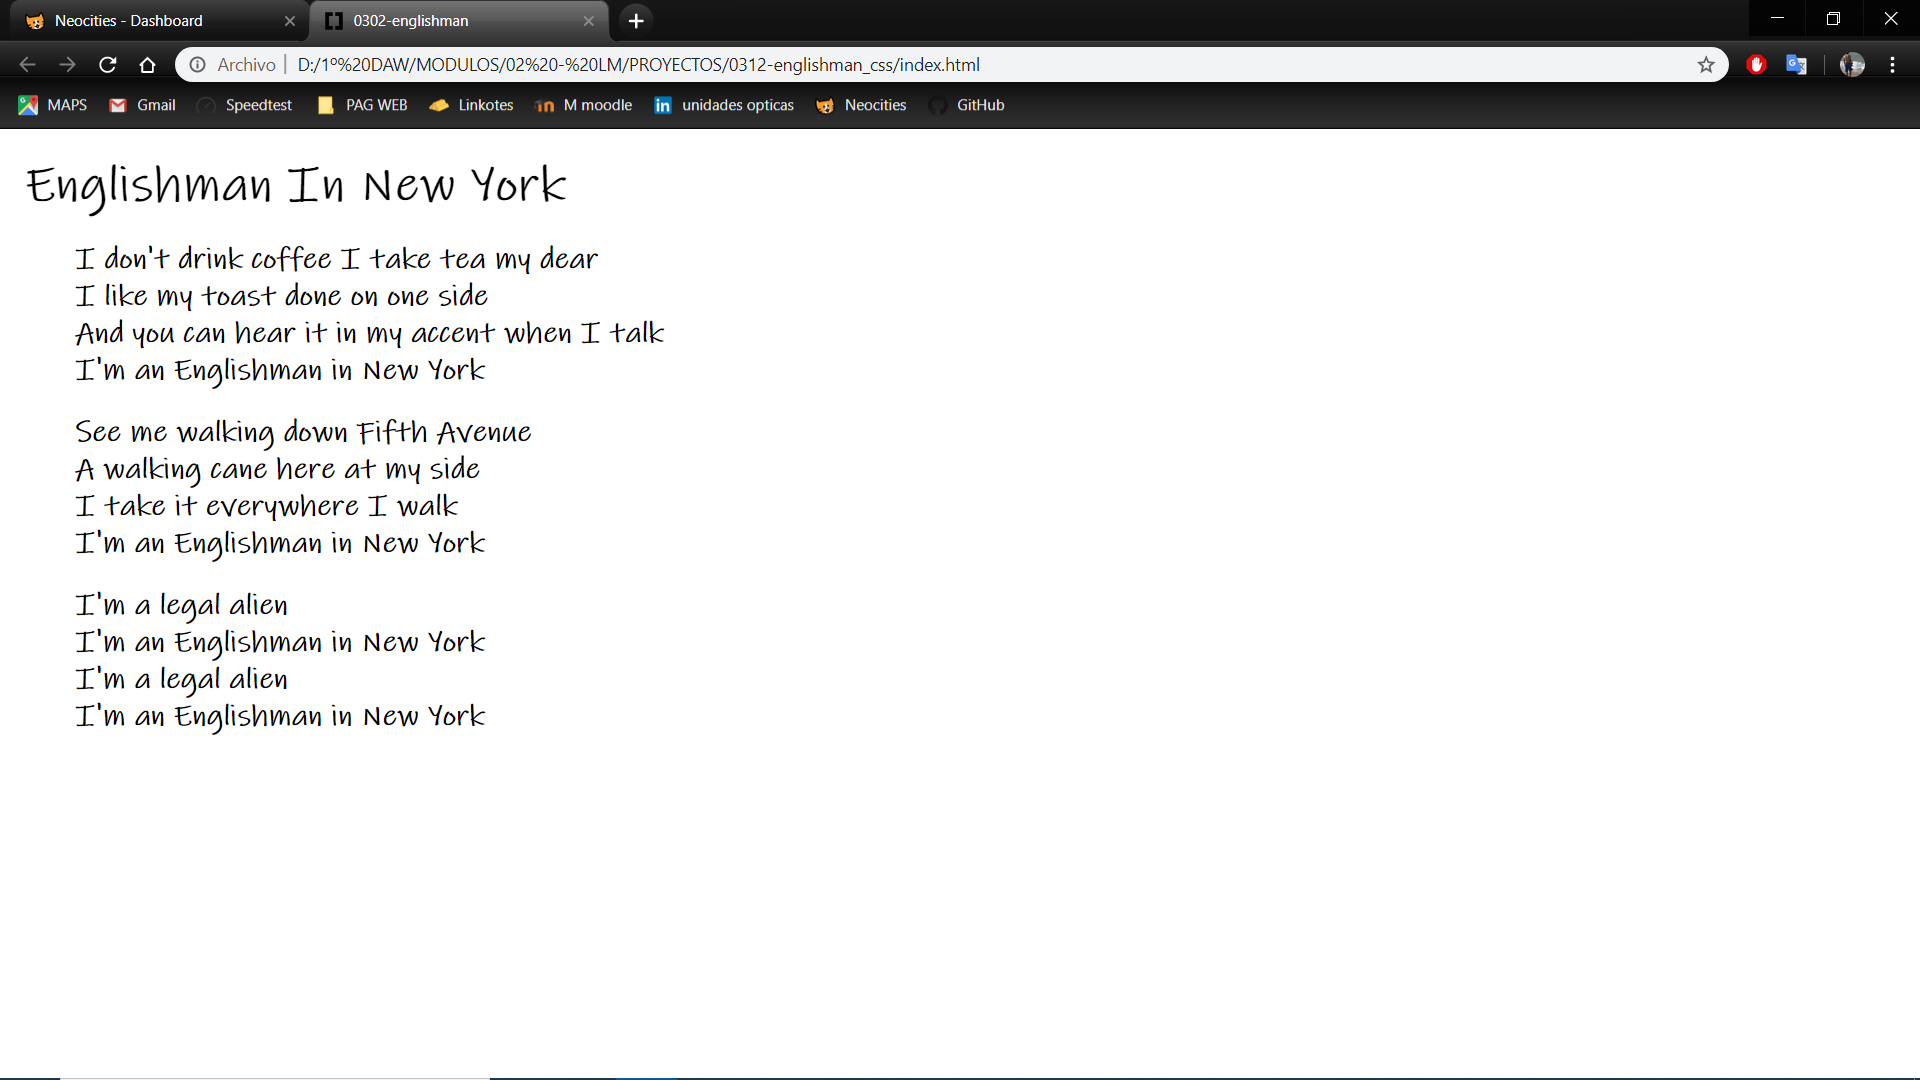Close the Neocities - Dashboard tab
1920x1080 pixels.
[290, 21]
